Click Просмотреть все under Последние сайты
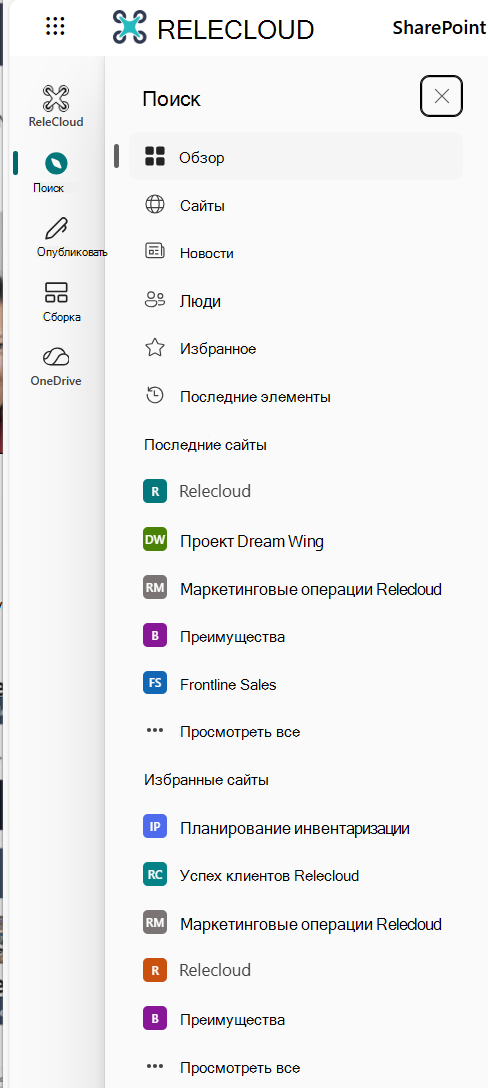Image resolution: width=488 pixels, height=1088 pixels. pos(240,731)
